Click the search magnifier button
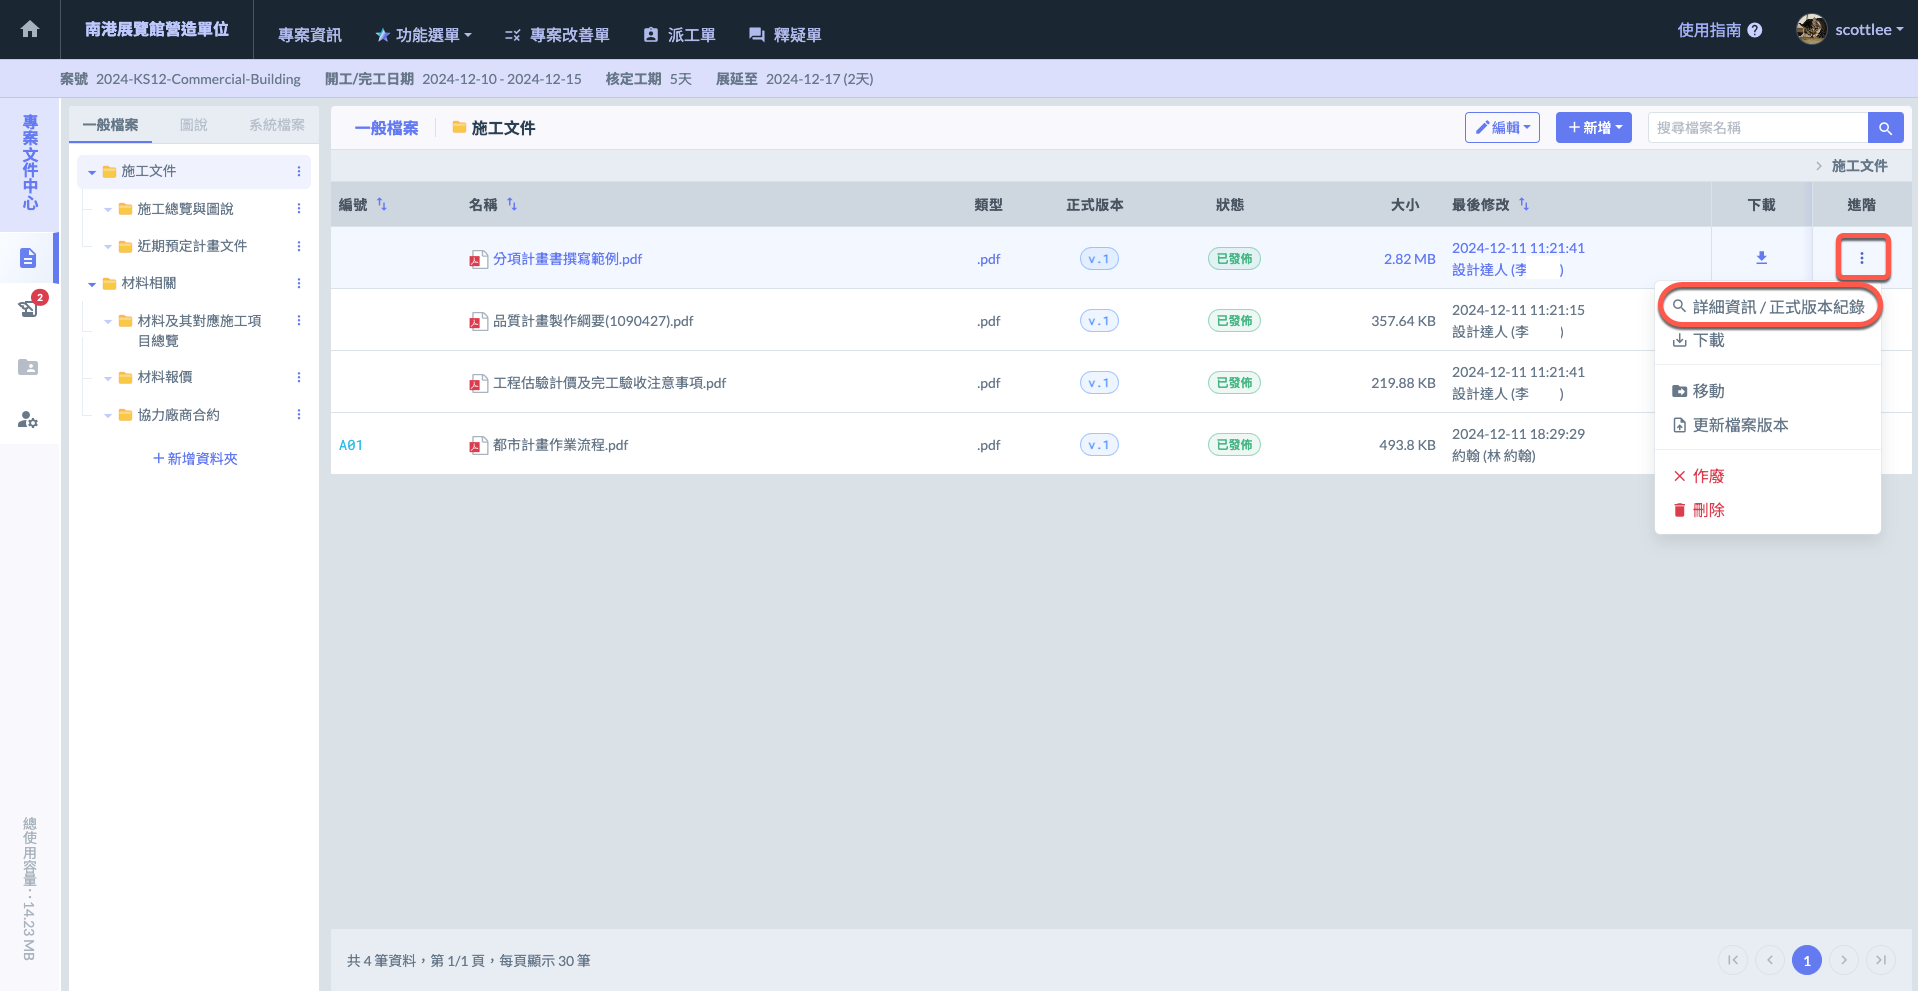 pos(1885,128)
